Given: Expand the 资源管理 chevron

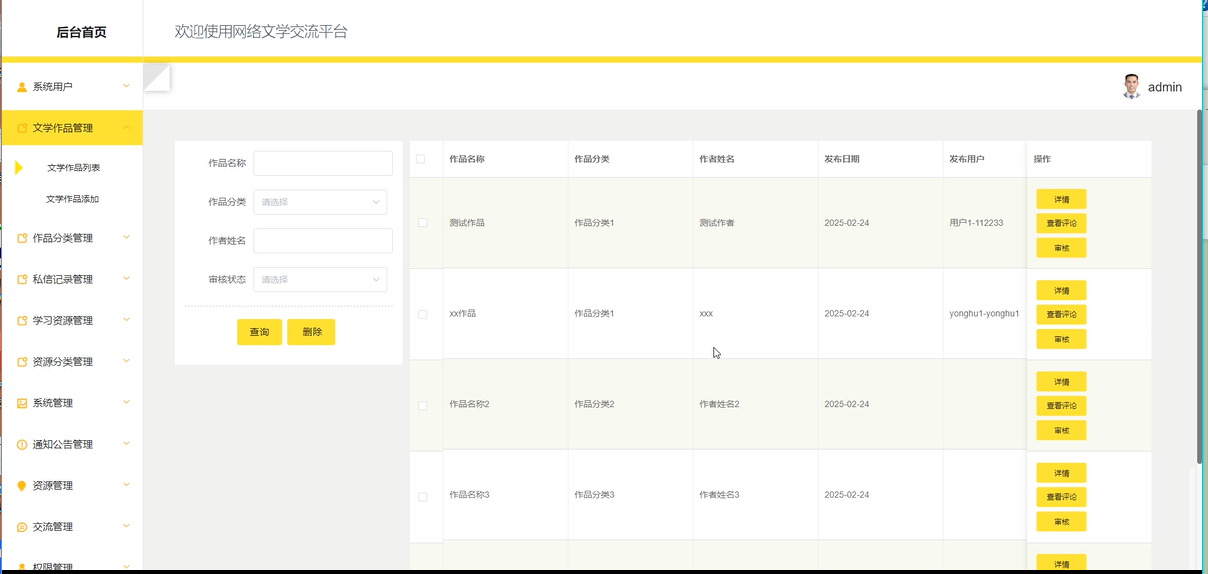Looking at the screenshot, I should pos(126,485).
